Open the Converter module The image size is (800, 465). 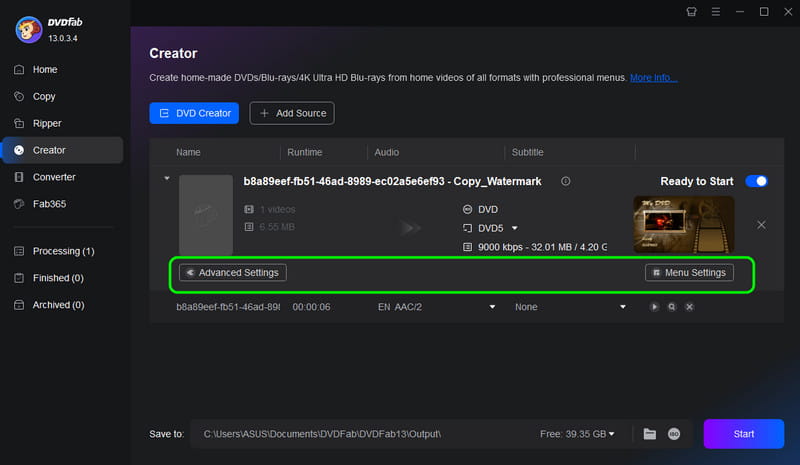tap(54, 177)
